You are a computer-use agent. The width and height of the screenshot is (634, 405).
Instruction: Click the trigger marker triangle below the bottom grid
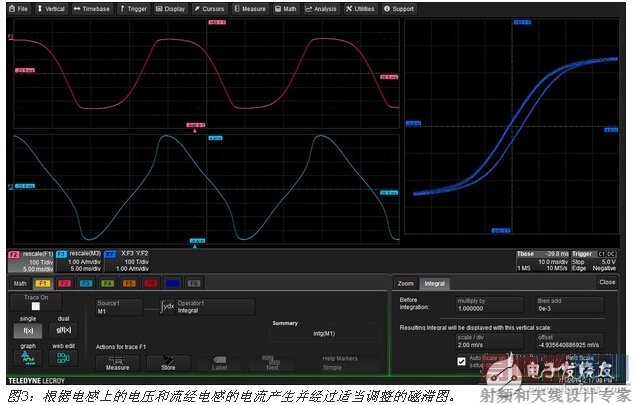195,246
